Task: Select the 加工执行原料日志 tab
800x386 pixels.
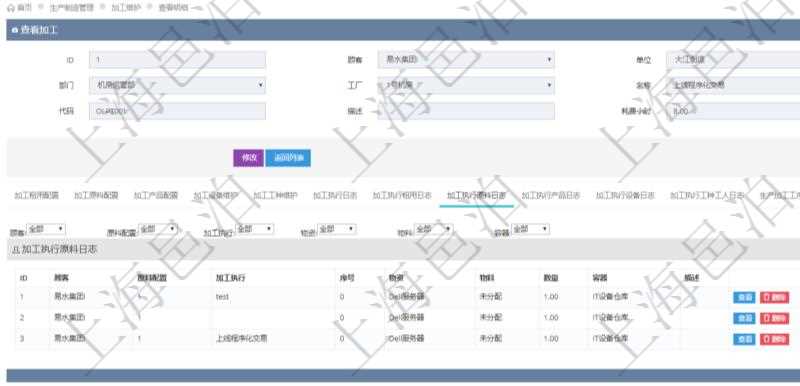Action: [x=477, y=195]
